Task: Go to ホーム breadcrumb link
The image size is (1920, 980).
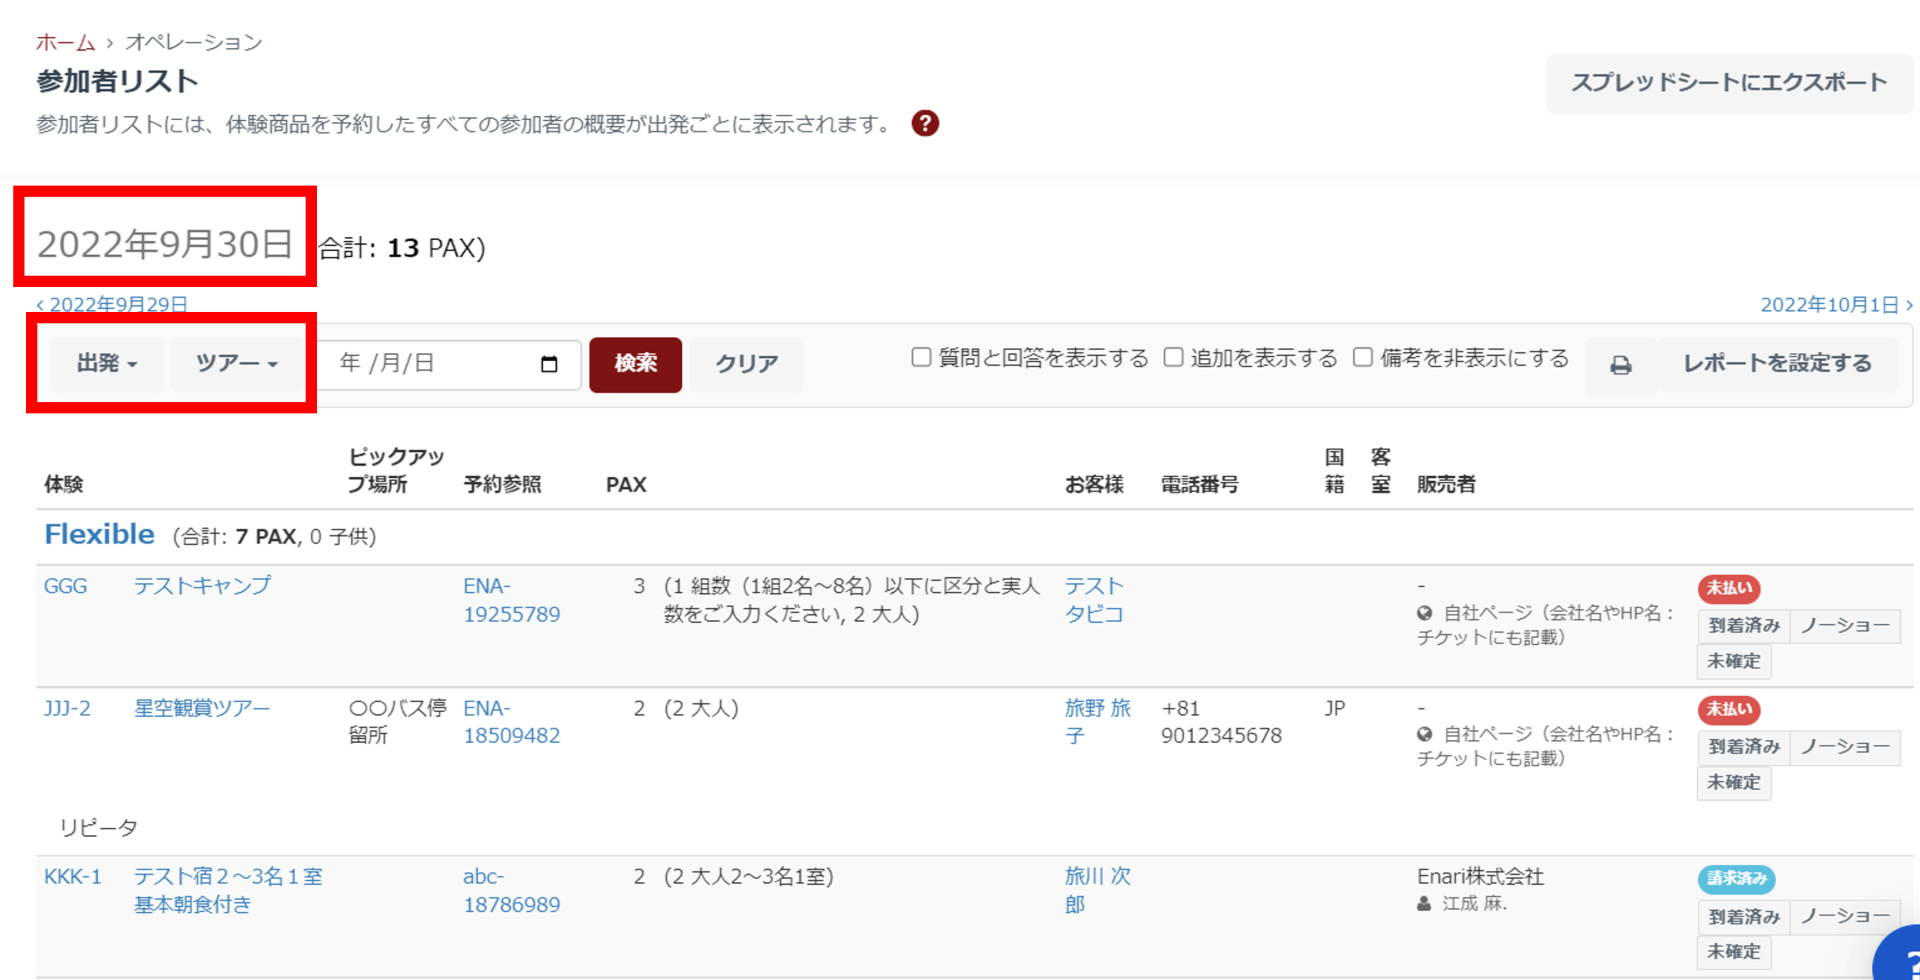Action: click(x=65, y=42)
